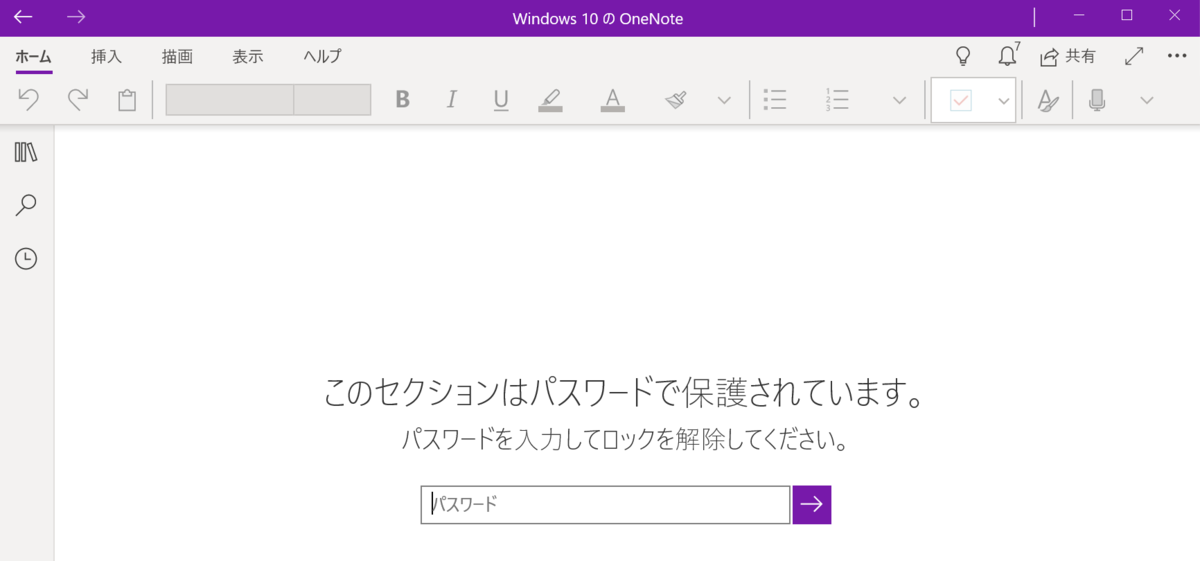Screen dimensions: 1200x561
Task: Redo the last action
Action: point(77,100)
